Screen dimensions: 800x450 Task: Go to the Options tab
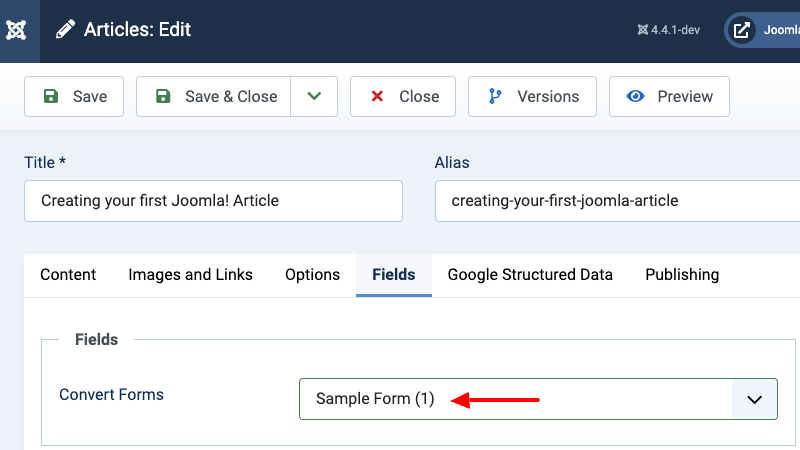pyautogui.click(x=312, y=274)
